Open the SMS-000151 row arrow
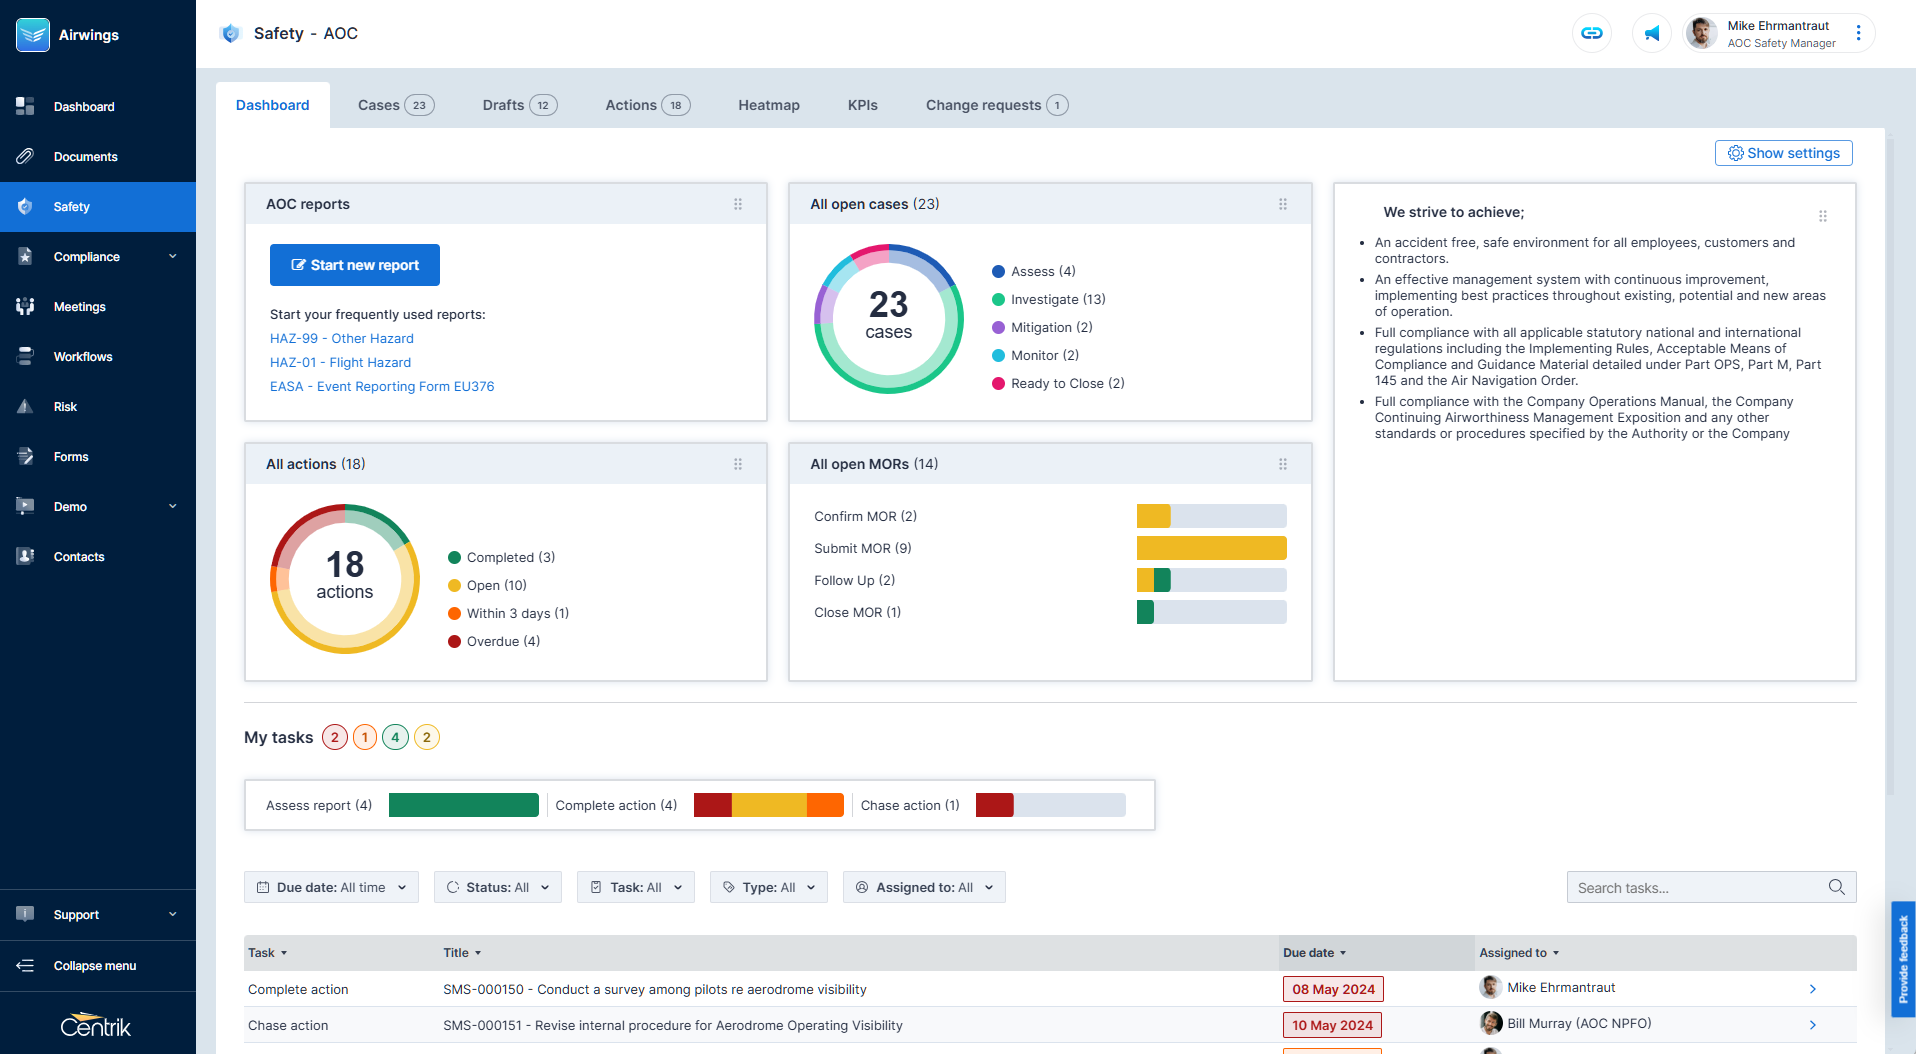 click(x=1813, y=1025)
